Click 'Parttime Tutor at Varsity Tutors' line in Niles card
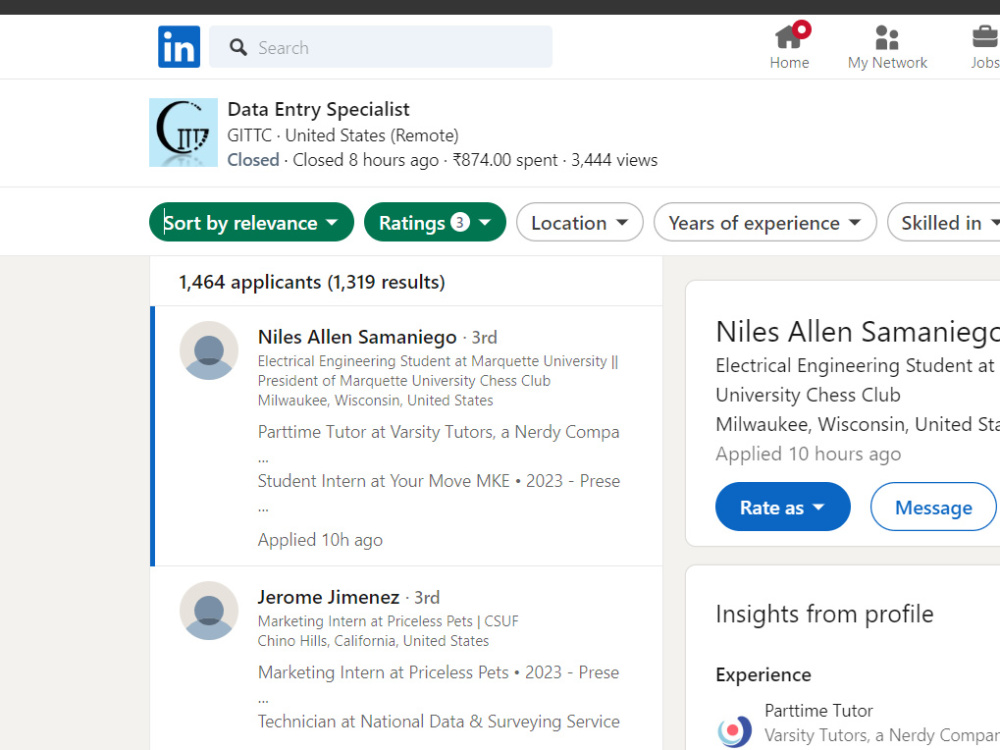Viewport: 1000px width, 750px height. (438, 432)
